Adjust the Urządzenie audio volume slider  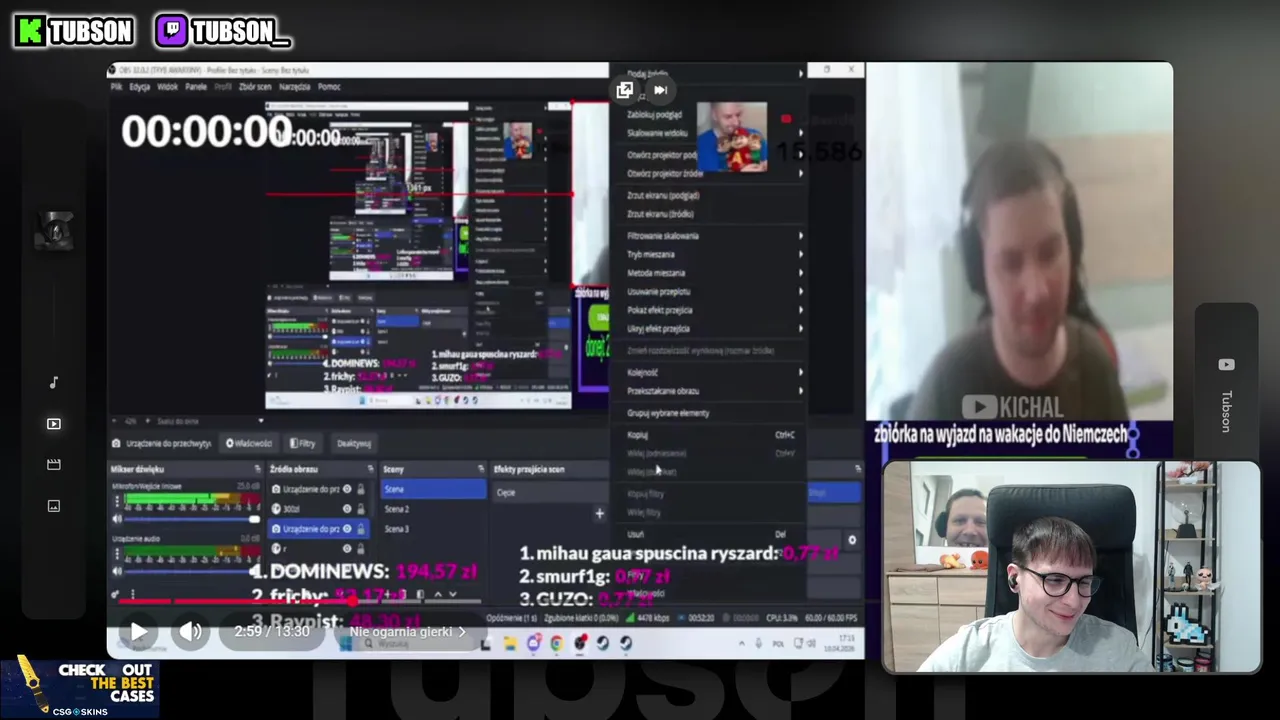[192, 571]
